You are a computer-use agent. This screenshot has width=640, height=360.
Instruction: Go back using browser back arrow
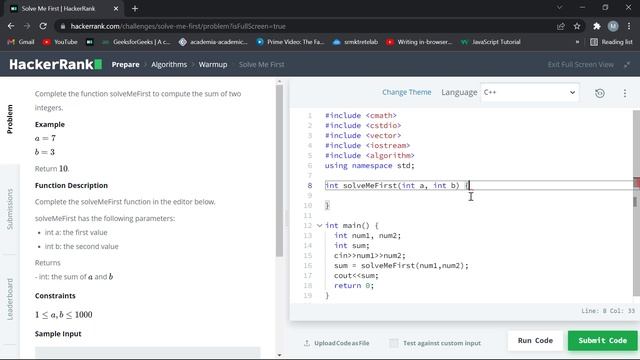[x=11, y=26]
